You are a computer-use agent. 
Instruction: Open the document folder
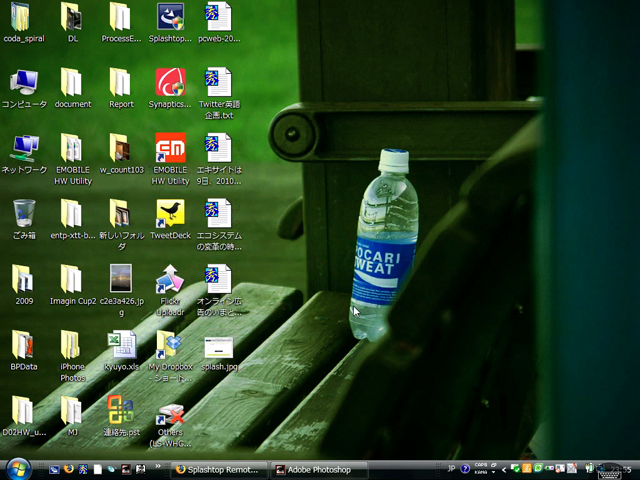72,82
